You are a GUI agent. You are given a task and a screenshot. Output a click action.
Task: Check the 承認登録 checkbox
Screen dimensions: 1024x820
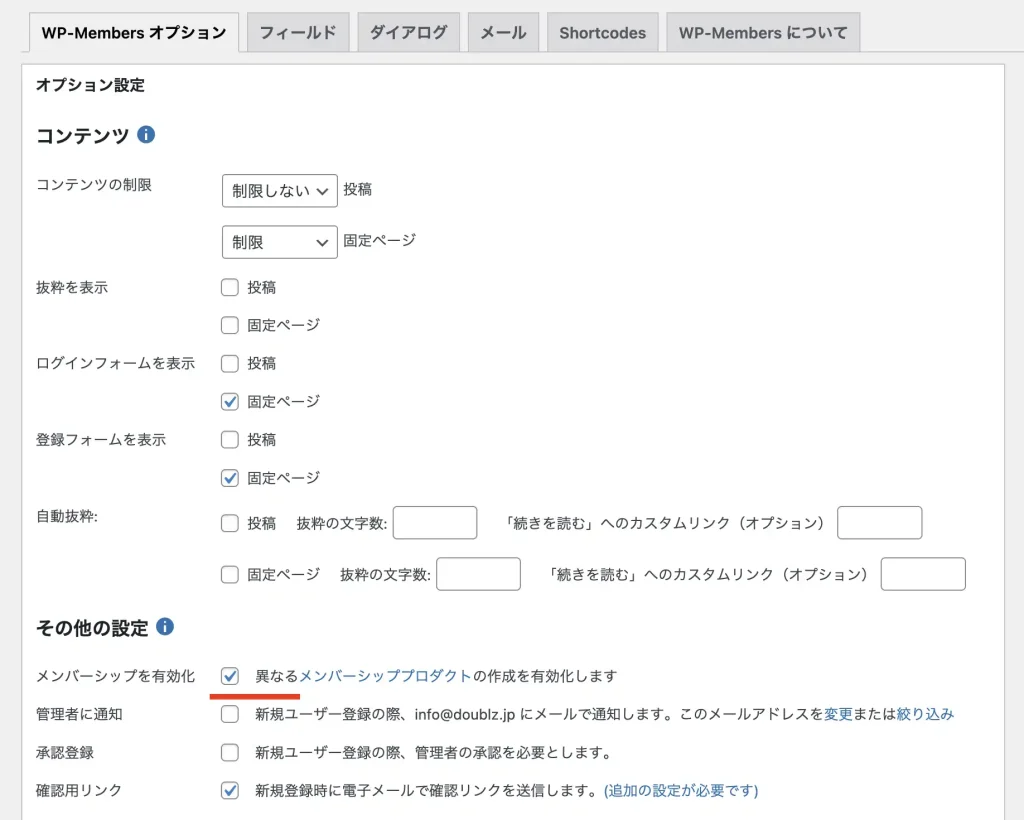(230, 752)
